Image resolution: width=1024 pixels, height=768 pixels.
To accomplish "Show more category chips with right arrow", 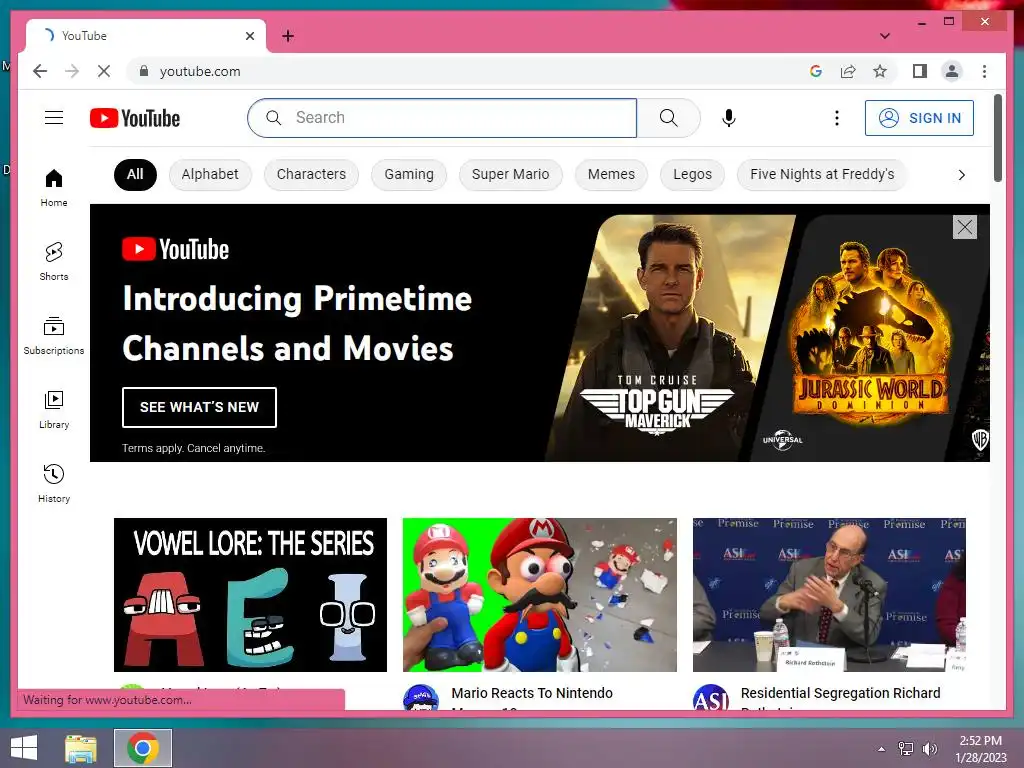I will [x=961, y=174].
